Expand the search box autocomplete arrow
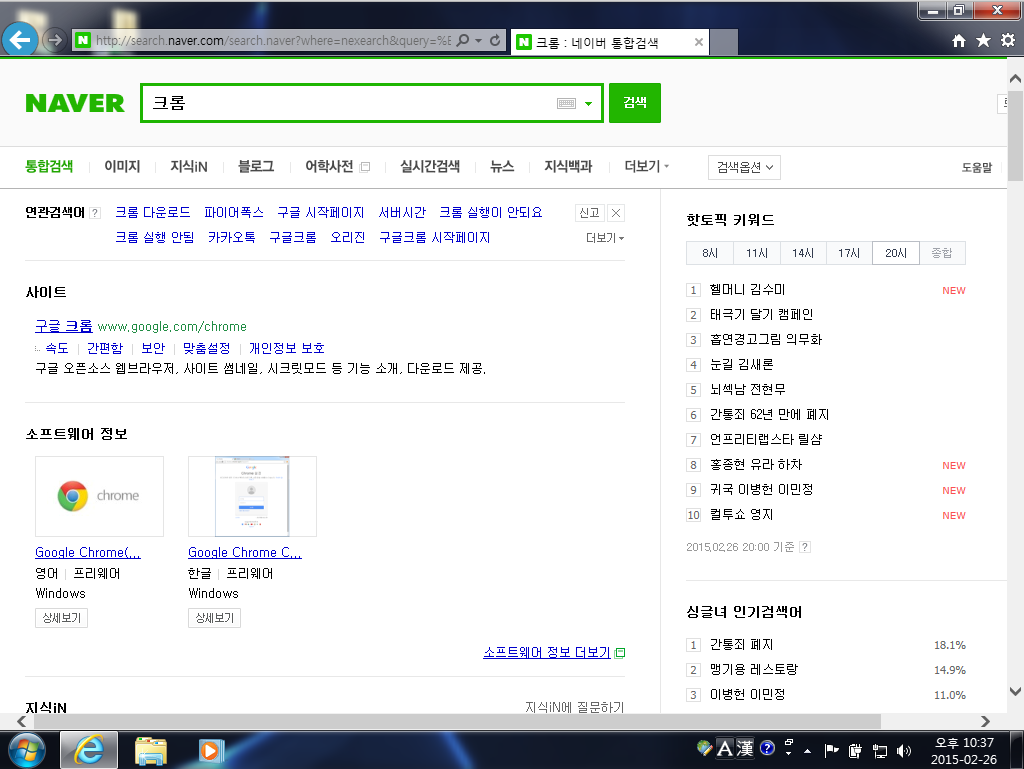 pyautogui.click(x=588, y=103)
